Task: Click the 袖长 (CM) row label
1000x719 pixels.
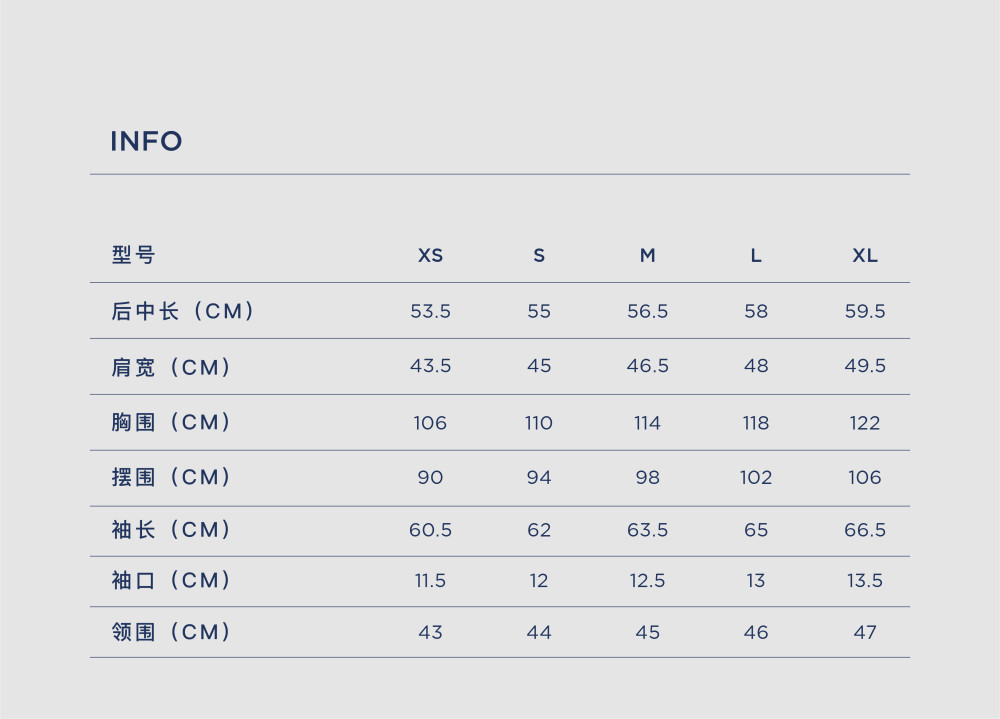Action: pos(171,530)
